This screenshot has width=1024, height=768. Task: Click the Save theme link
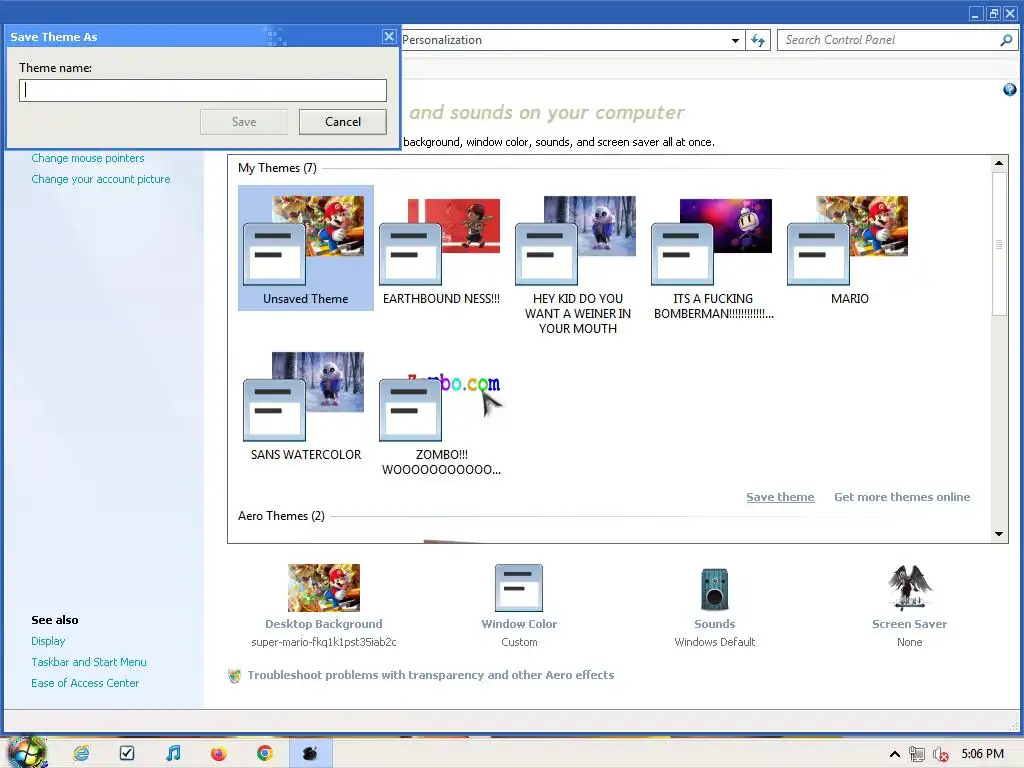coord(780,497)
